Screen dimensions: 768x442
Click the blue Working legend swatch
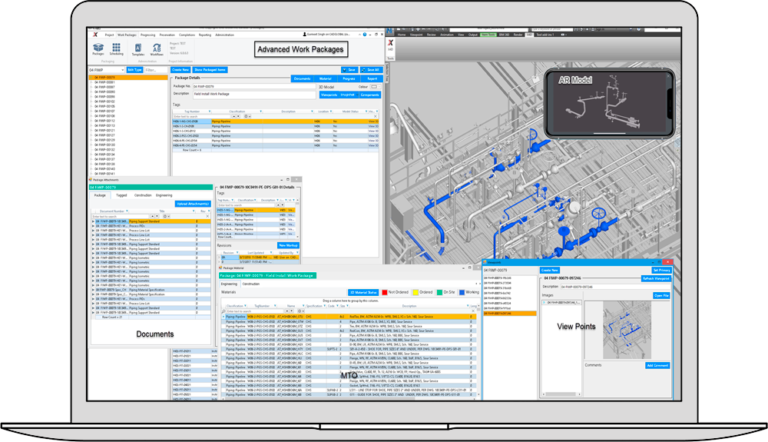point(462,293)
